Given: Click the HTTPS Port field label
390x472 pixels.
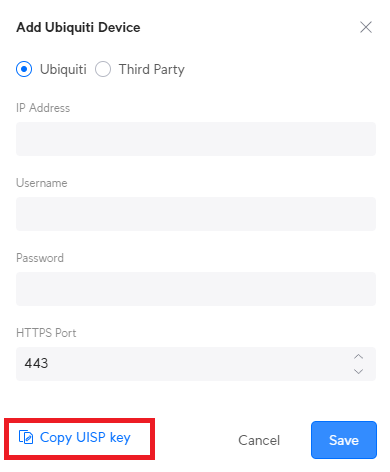Looking at the screenshot, I should [x=46, y=333].
